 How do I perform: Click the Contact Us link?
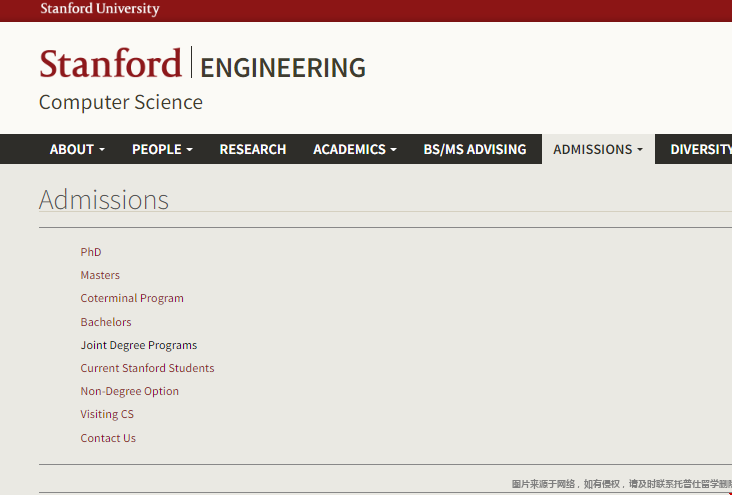pyautogui.click(x=108, y=438)
